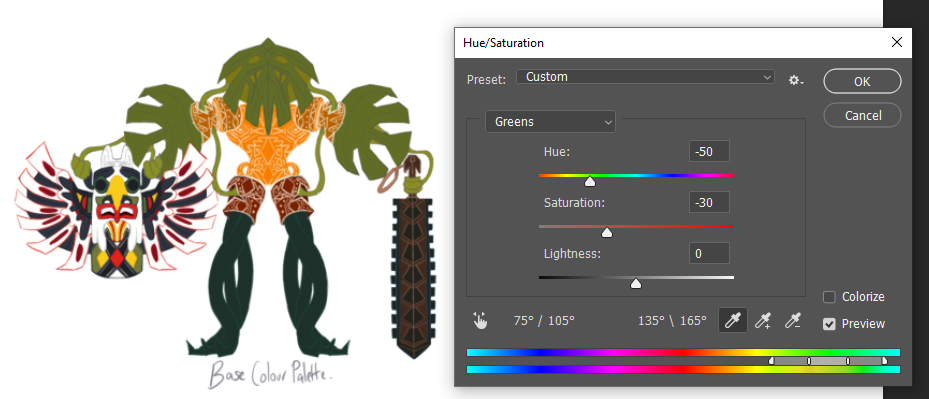Image resolution: width=929 pixels, height=399 pixels.
Task: Click the left range marker on color bar
Action: [771, 360]
